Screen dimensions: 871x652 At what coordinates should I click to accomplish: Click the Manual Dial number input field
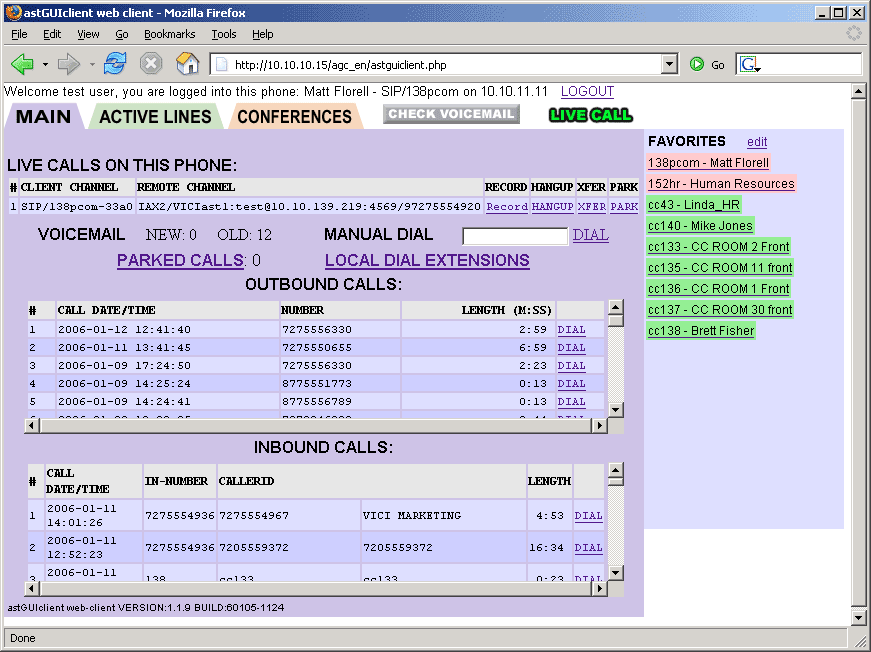point(515,236)
